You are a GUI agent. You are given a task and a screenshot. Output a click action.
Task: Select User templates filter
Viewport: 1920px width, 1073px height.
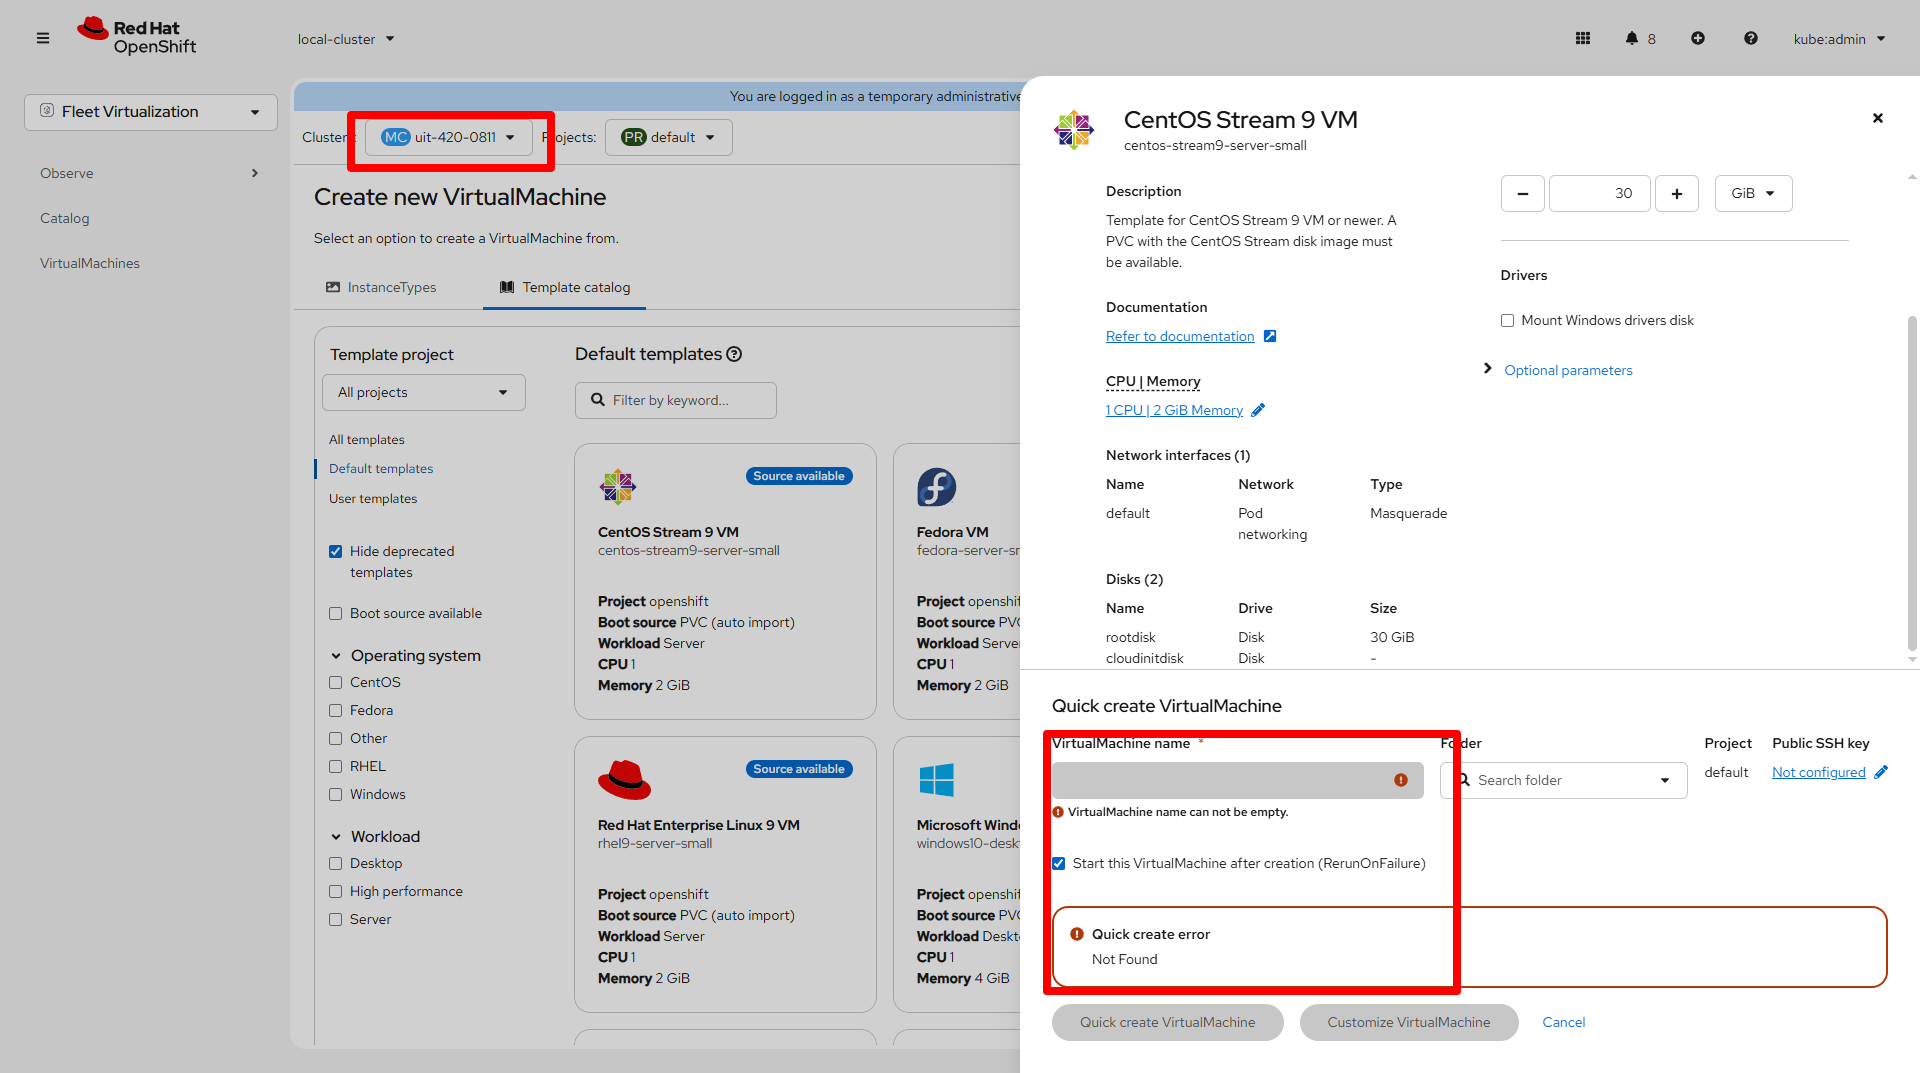pyautogui.click(x=373, y=498)
